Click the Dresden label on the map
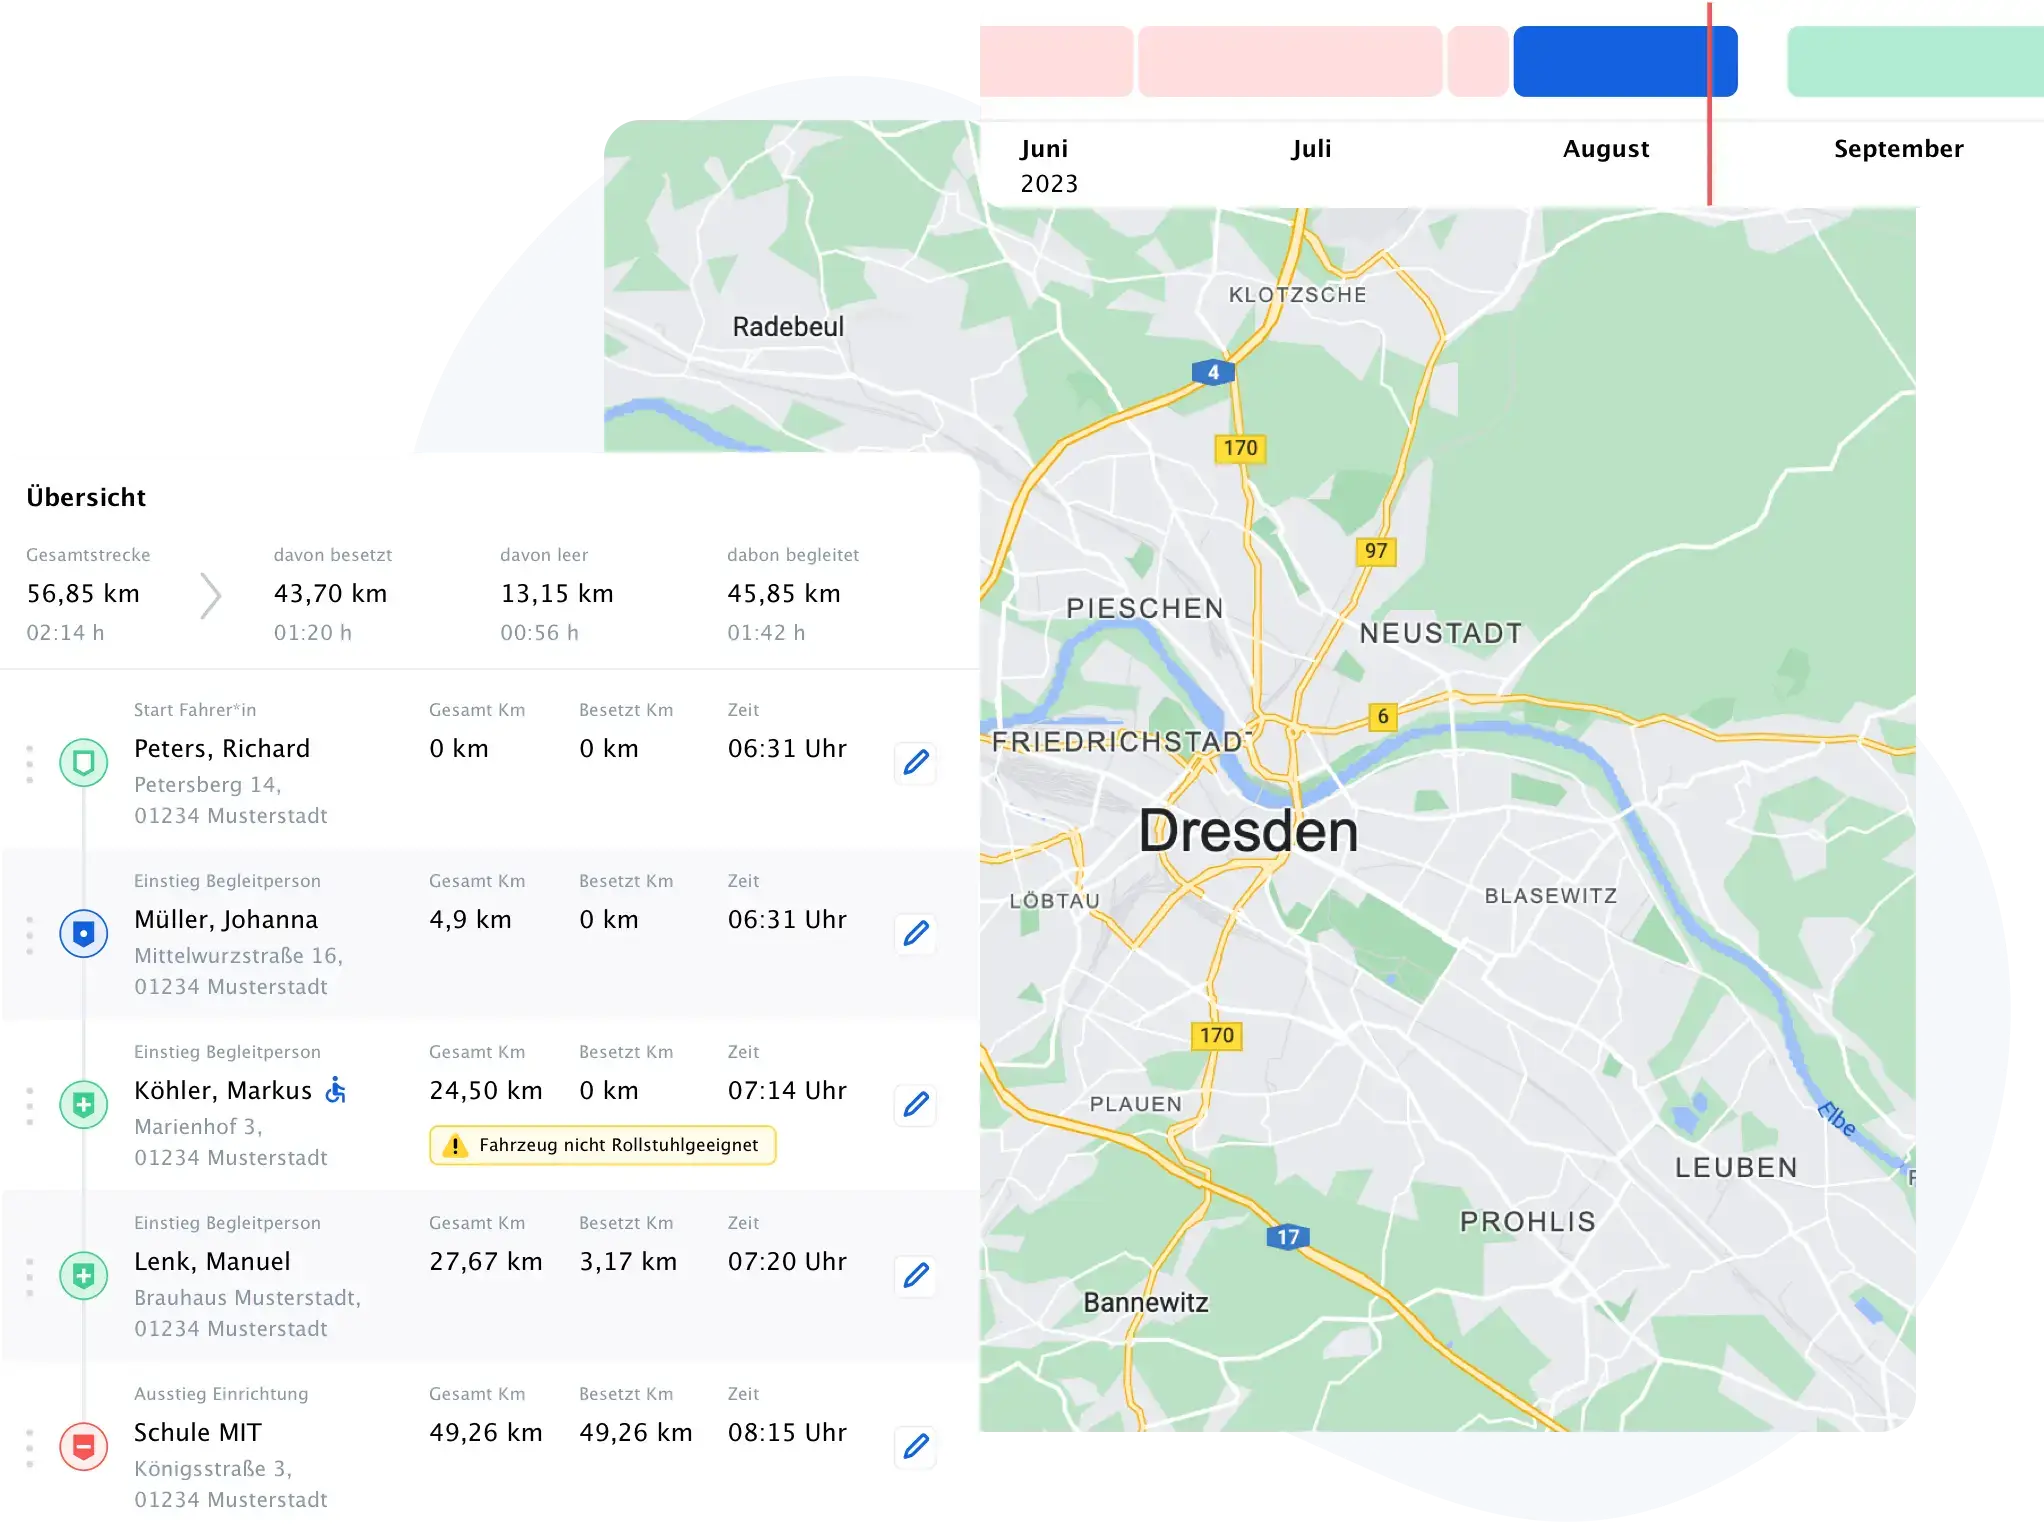 click(1247, 831)
